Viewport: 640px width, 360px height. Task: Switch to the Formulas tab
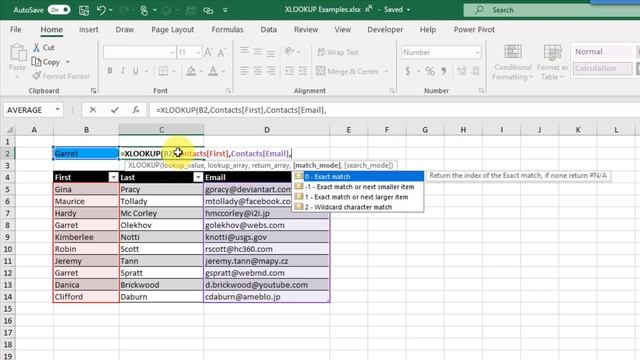click(227, 29)
